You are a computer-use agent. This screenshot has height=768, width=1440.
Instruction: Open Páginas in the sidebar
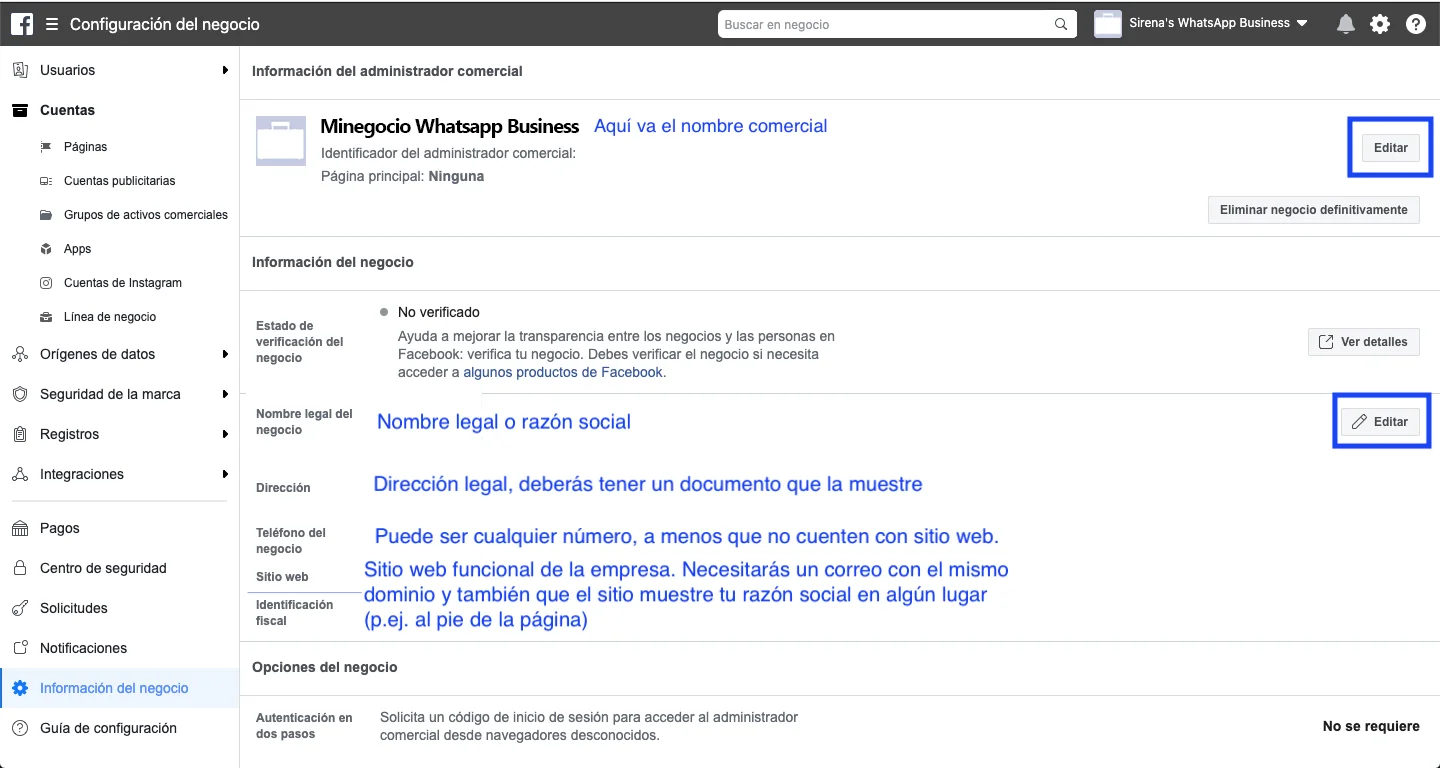[x=85, y=147]
